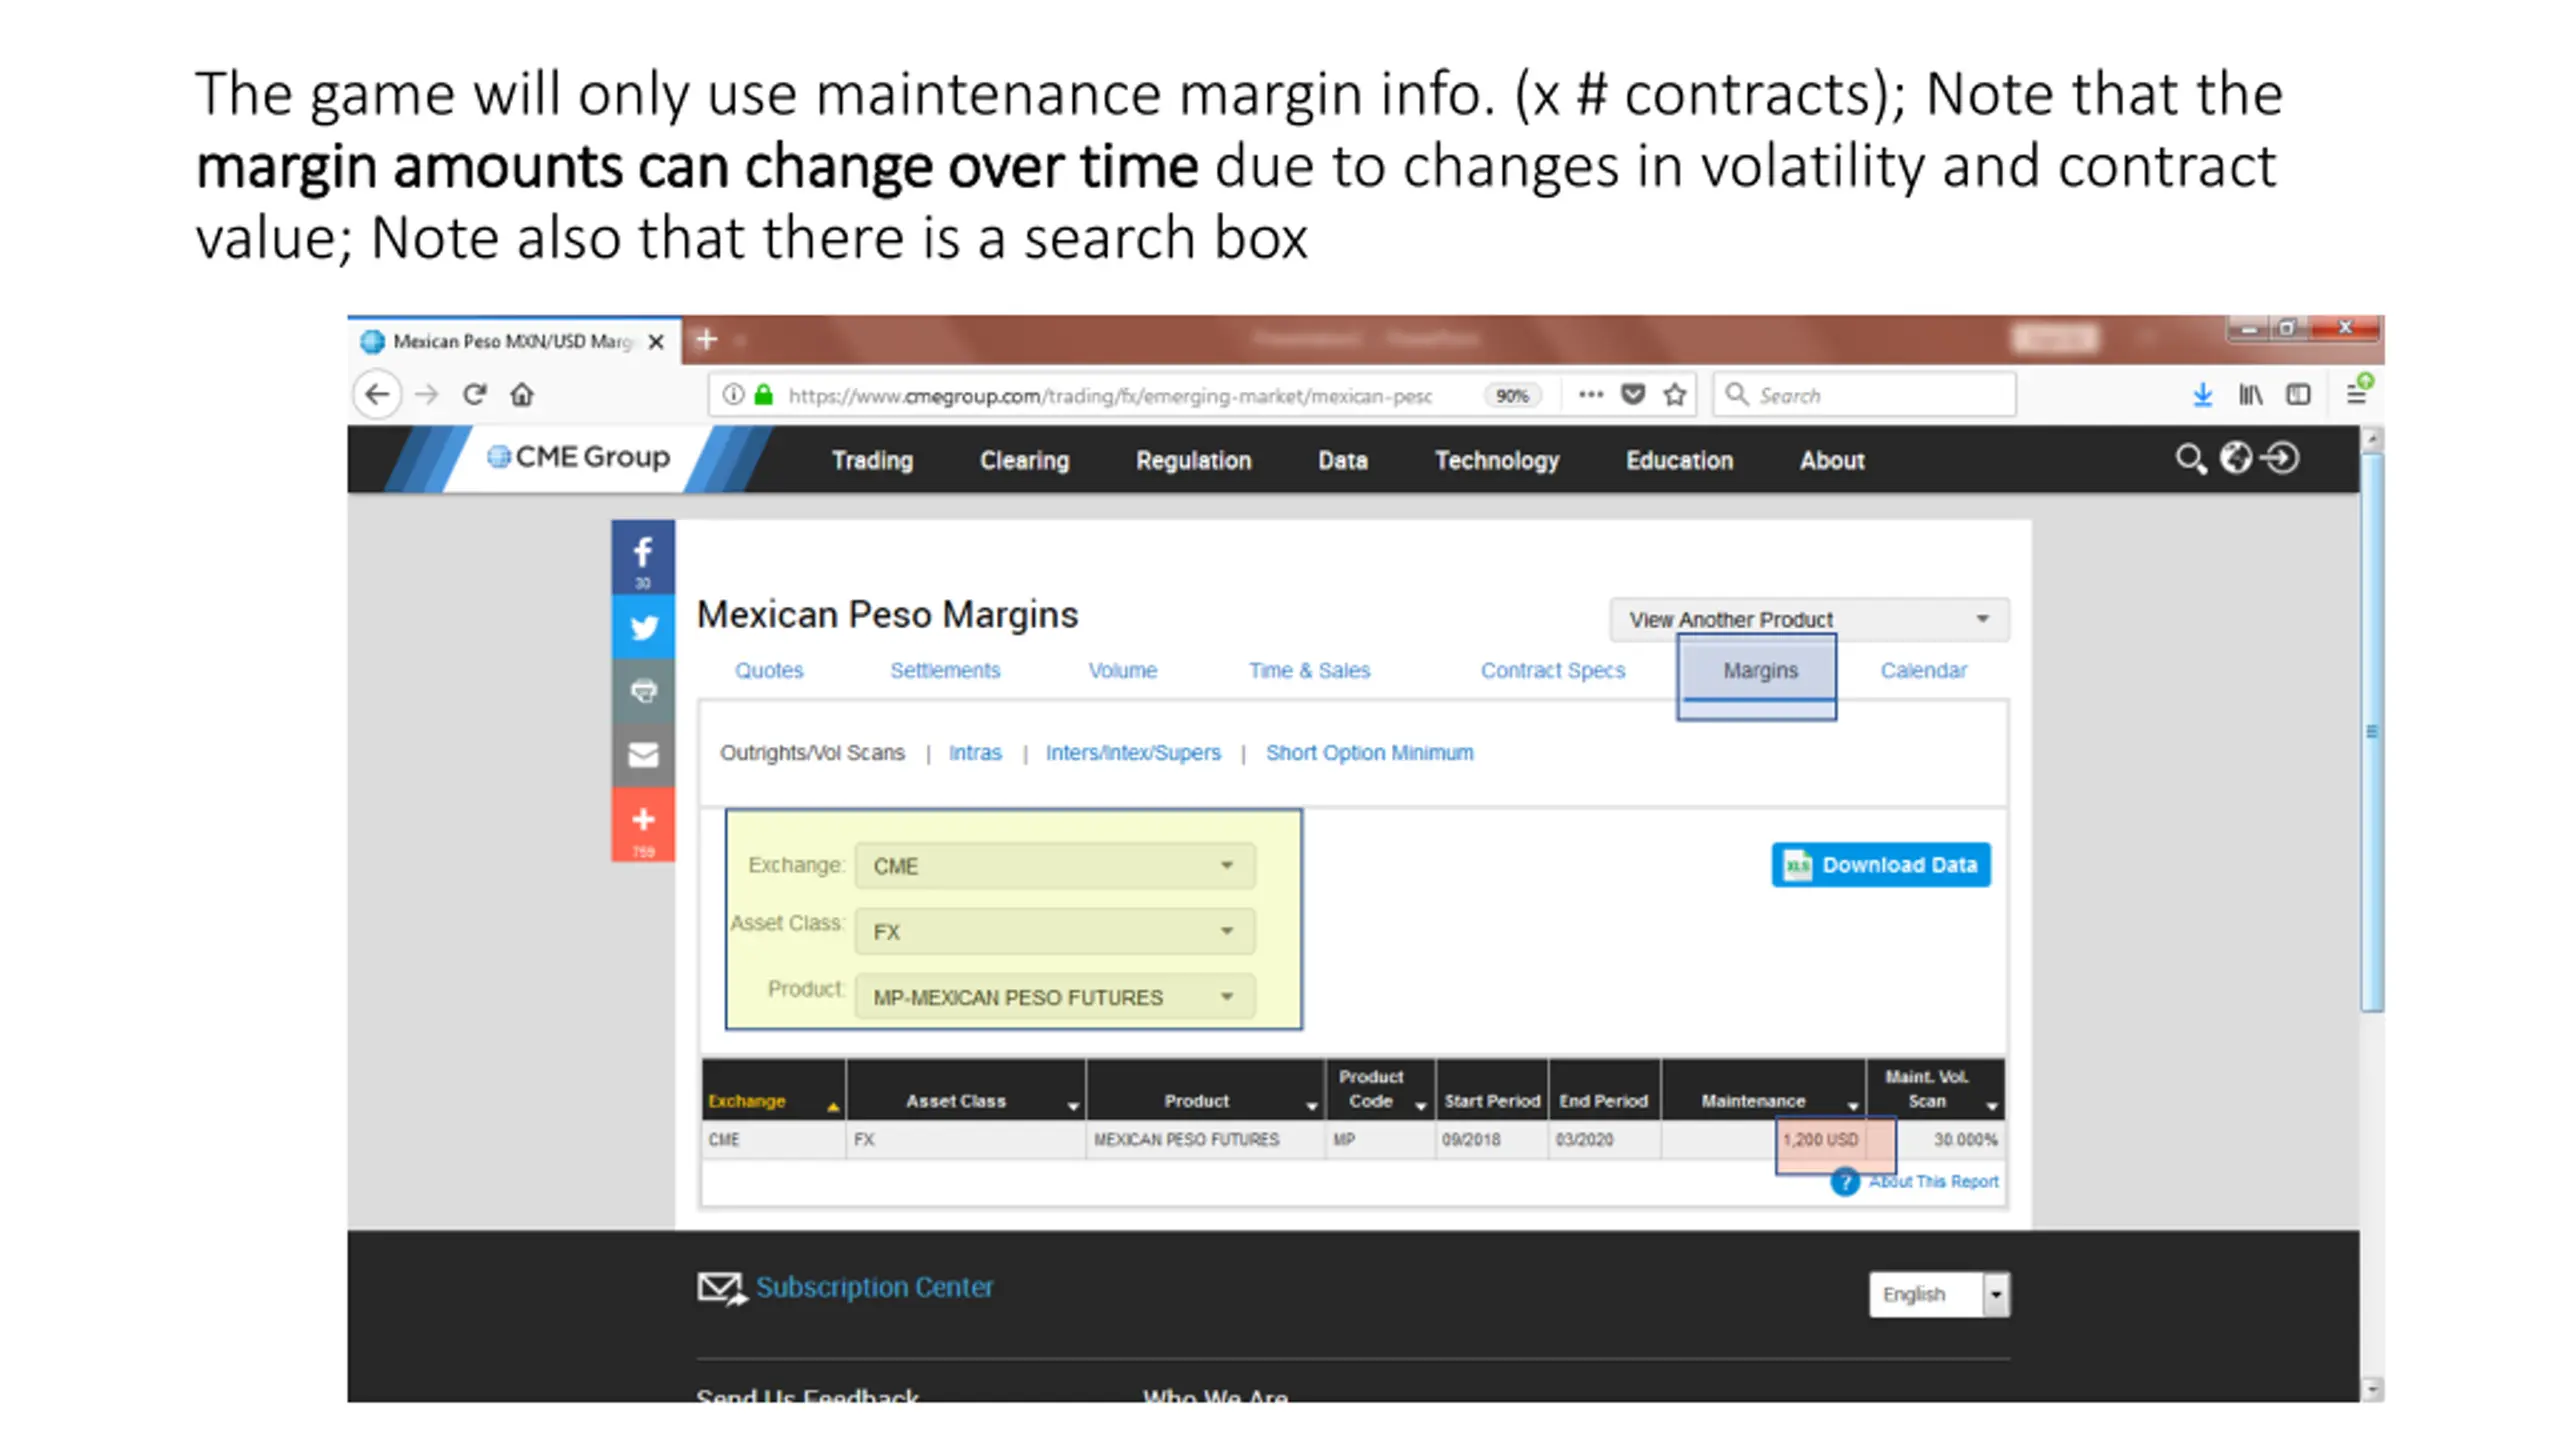The width and height of the screenshot is (2560, 1440).
Task: Open the Regulation menu
Action: tap(1193, 460)
